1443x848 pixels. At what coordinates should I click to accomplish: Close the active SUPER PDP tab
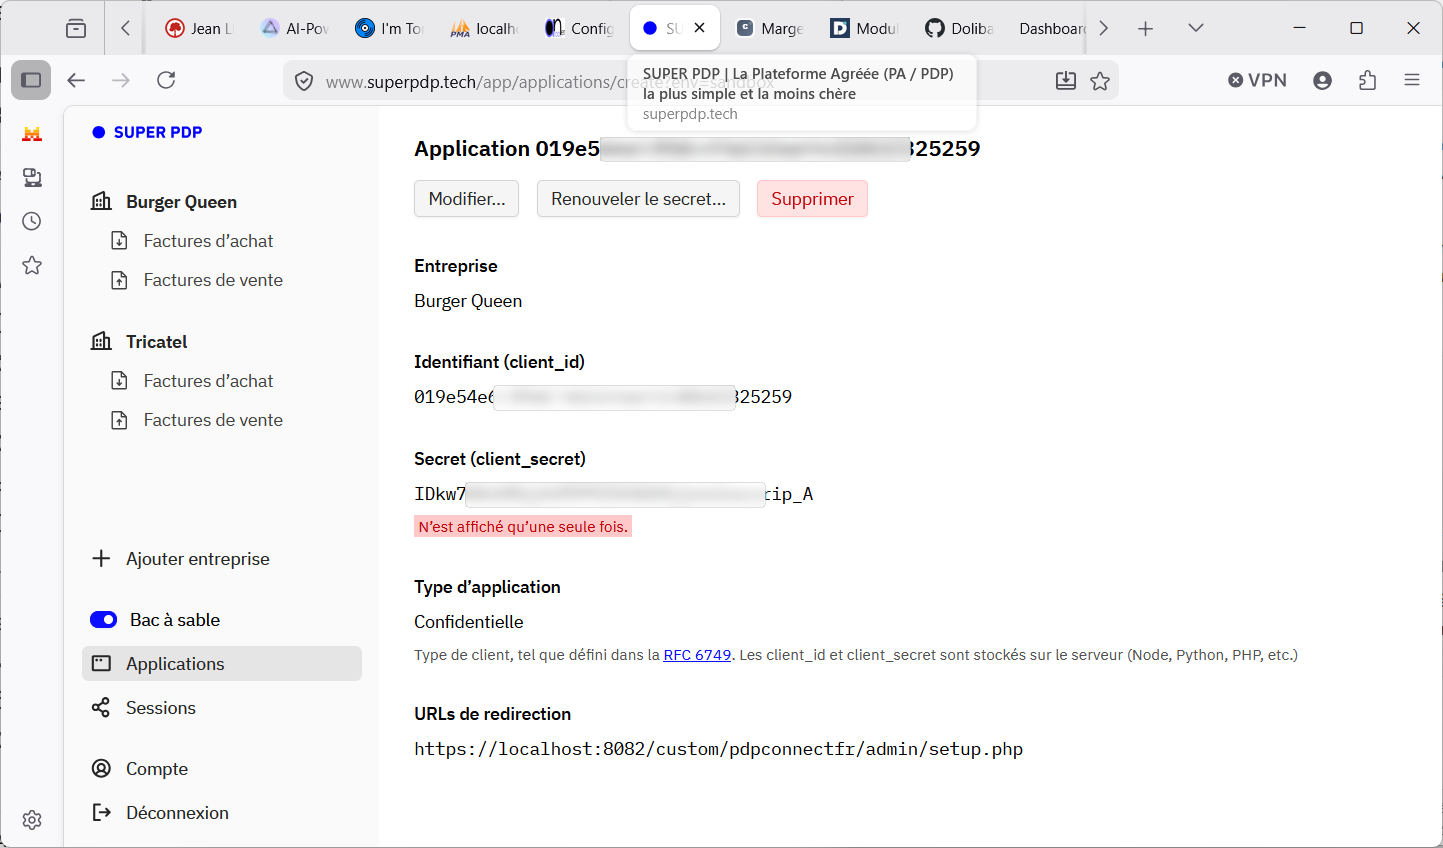point(700,28)
